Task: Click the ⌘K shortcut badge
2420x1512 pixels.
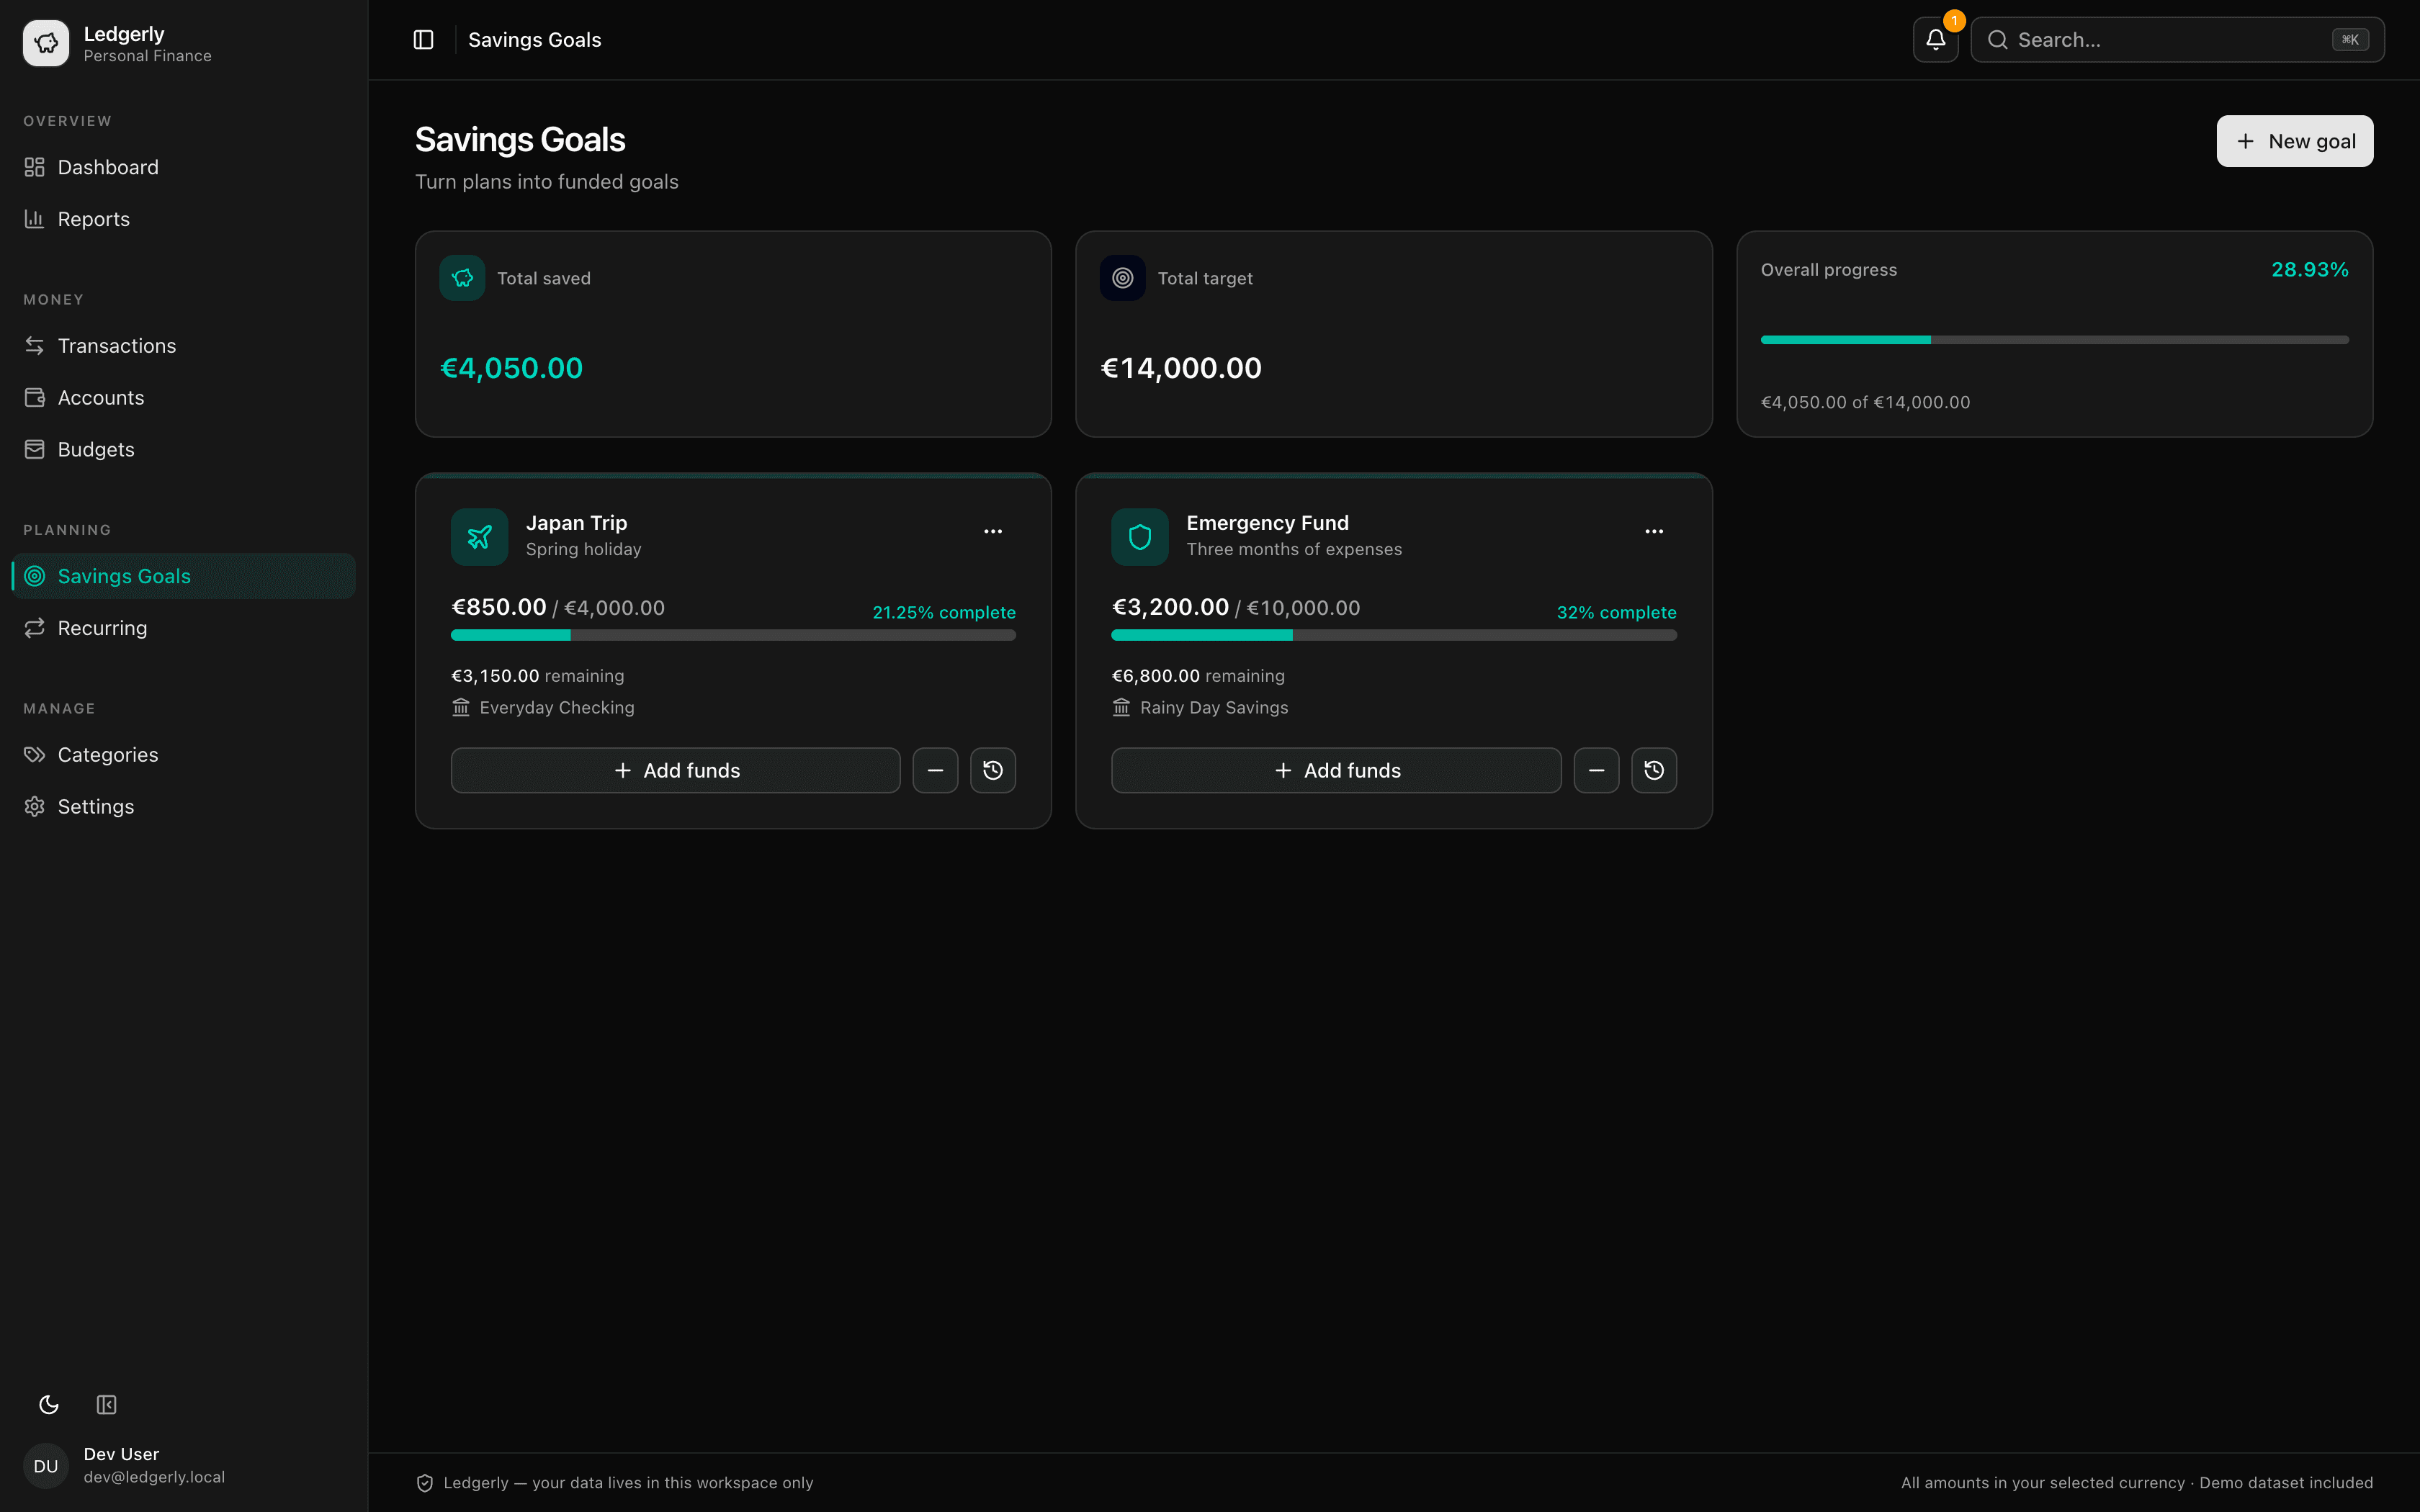Action: [x=2350, y=40]
